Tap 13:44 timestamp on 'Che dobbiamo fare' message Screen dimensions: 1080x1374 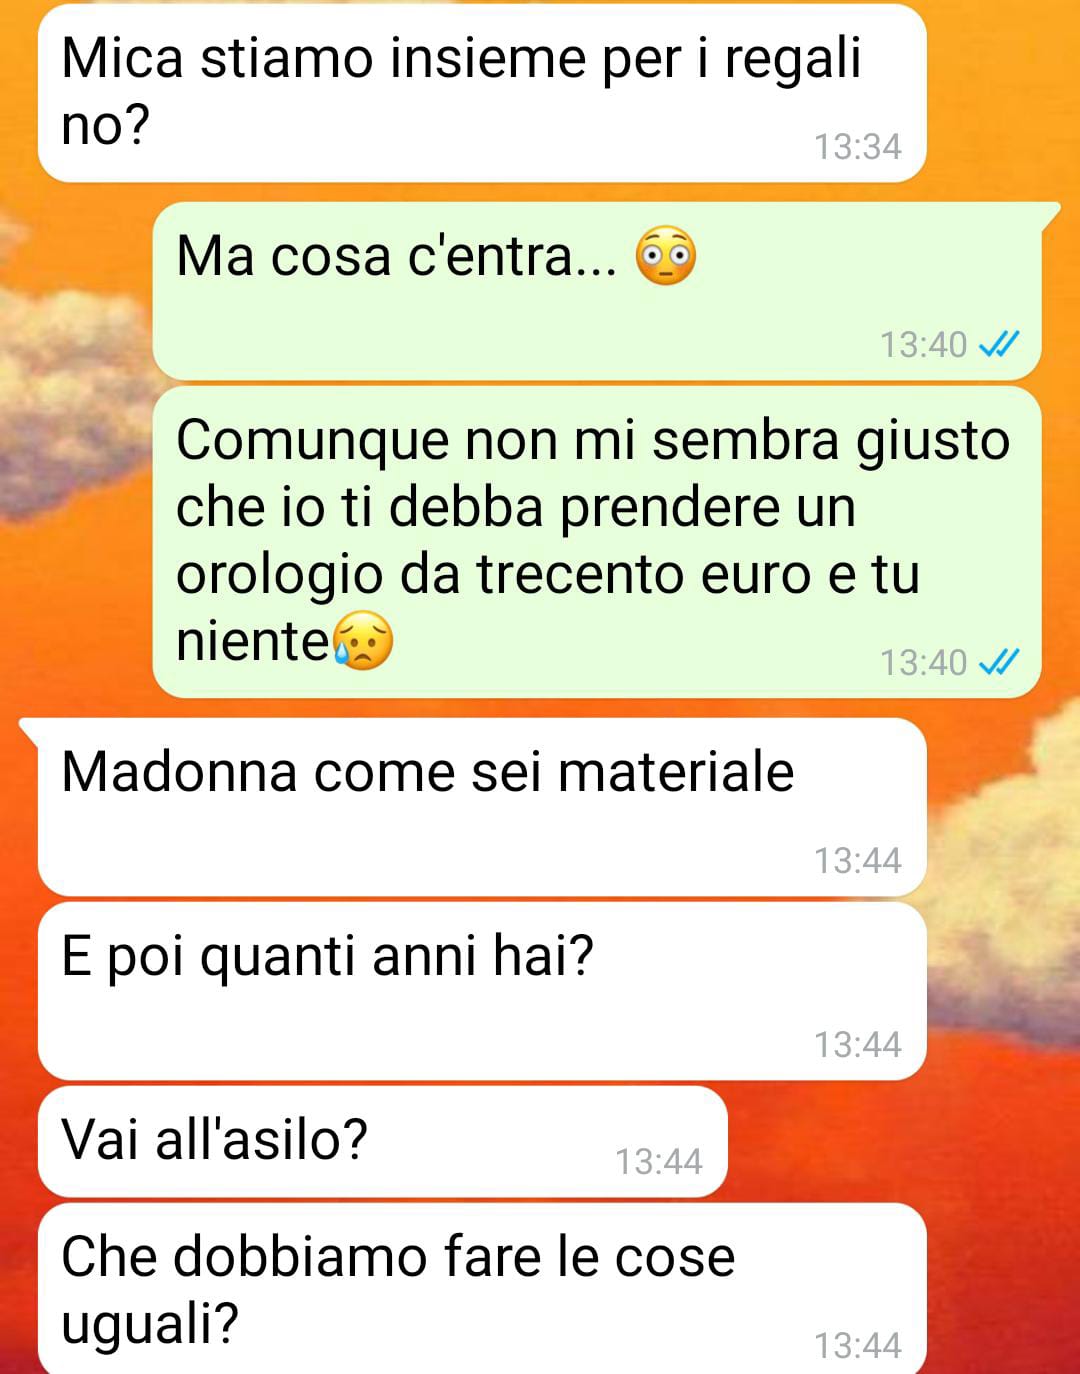point(858,1345)
